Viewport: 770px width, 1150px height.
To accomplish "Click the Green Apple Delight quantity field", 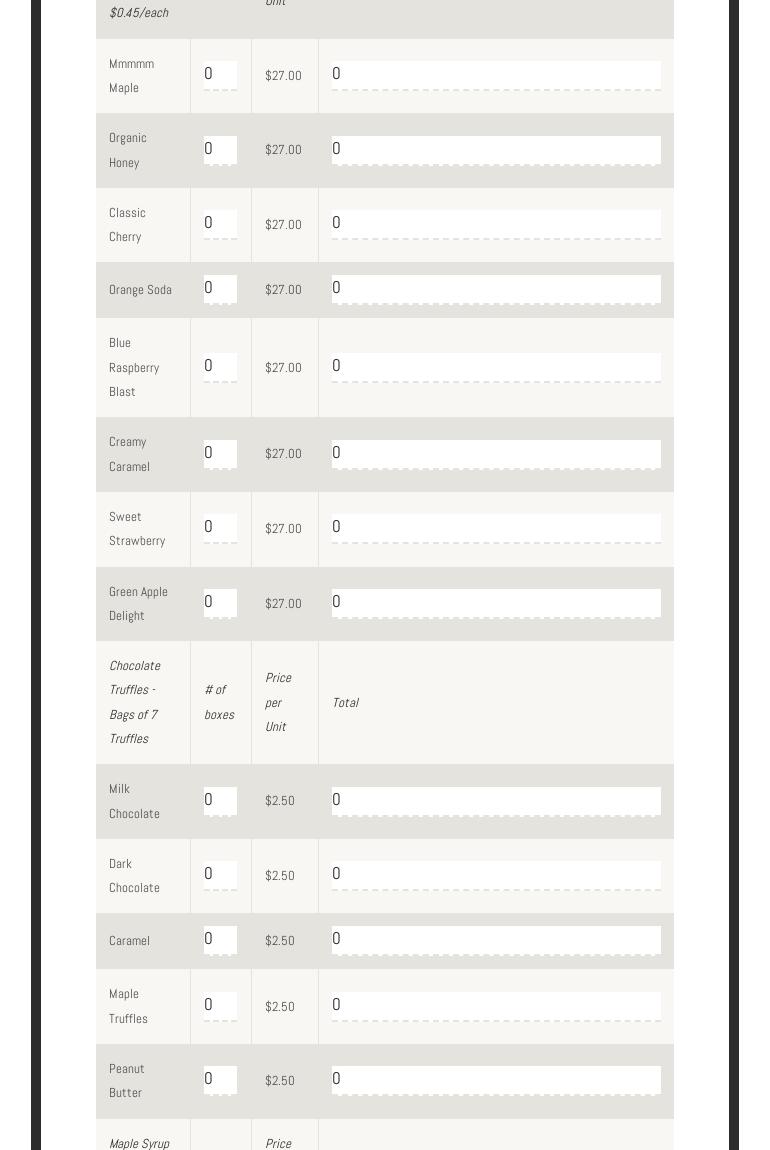I will (220, 603).
